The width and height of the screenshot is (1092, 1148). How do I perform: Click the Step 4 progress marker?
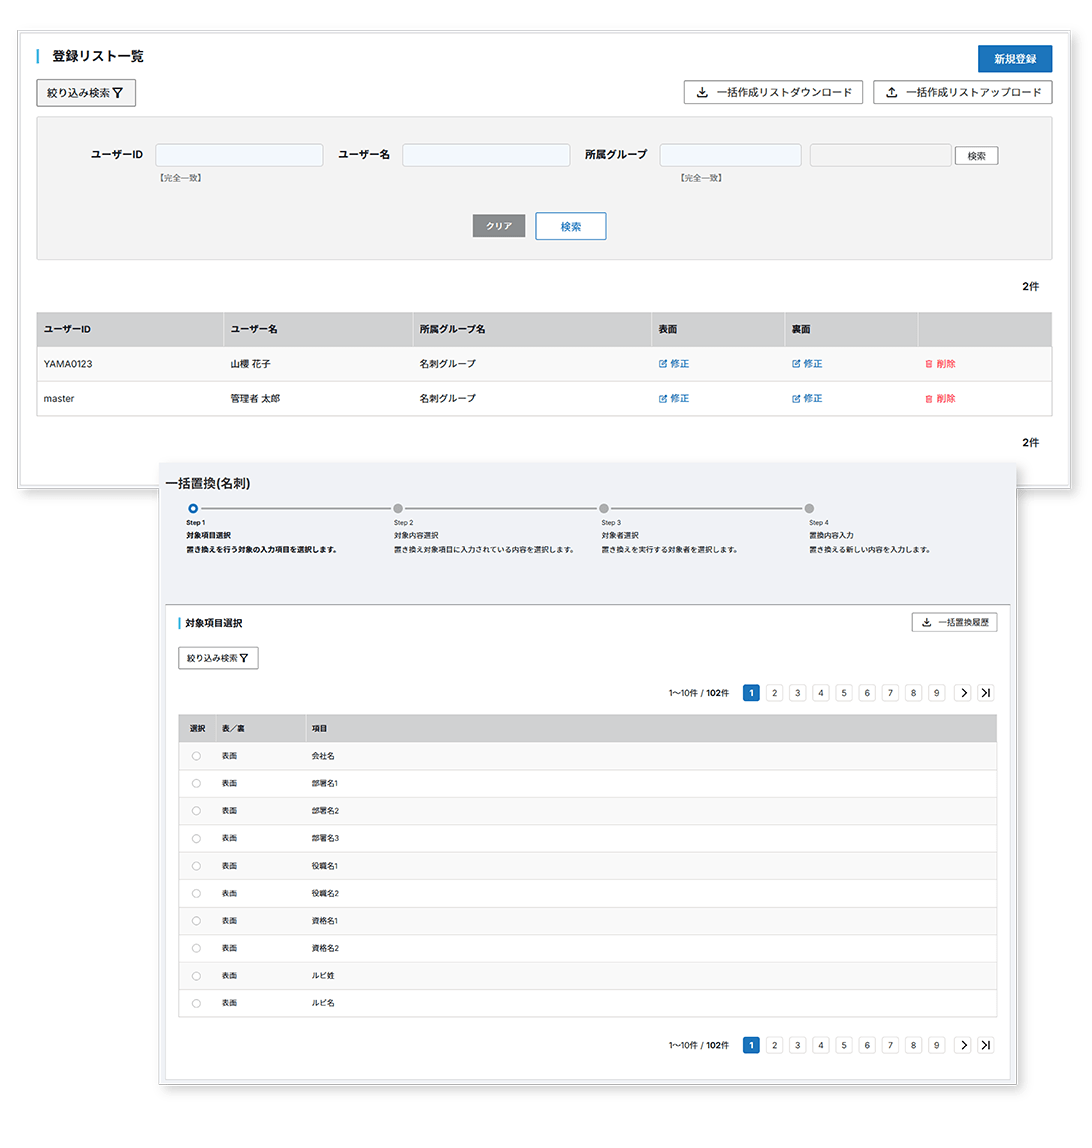809,509
